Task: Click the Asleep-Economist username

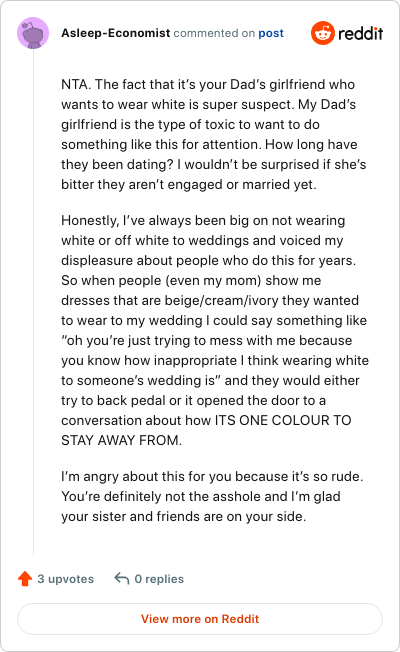Action: [x=116, y=33]
